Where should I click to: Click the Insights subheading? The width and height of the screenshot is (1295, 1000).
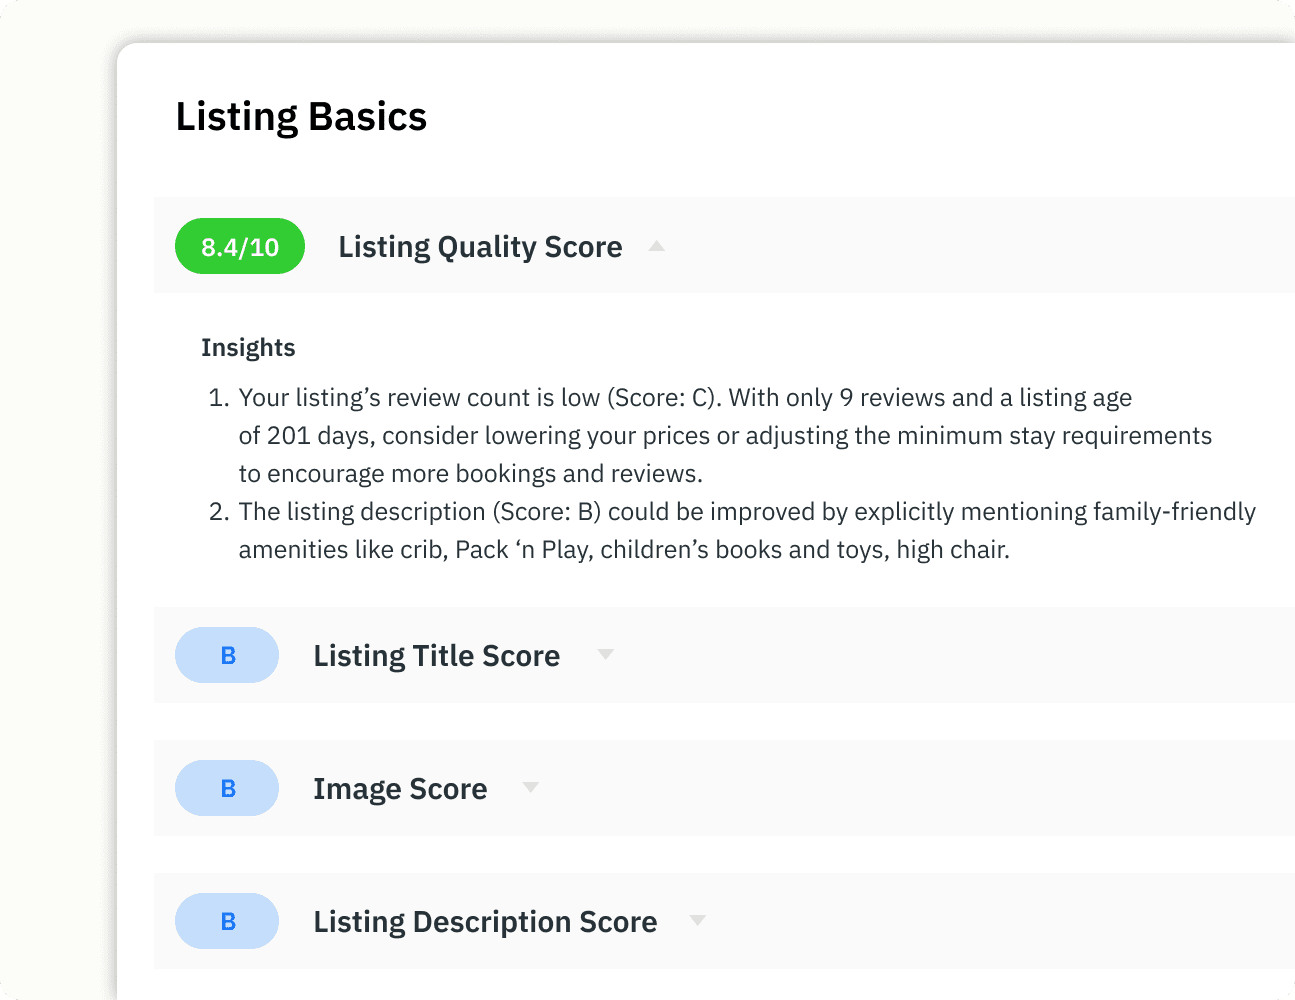click(x=248, y=348)
